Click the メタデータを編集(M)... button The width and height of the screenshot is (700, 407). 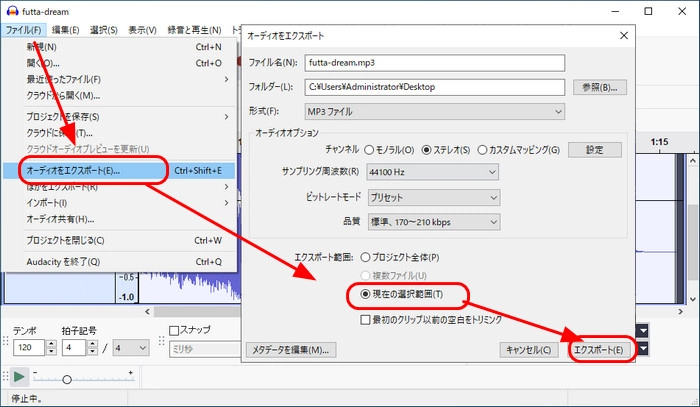(291, 349)
